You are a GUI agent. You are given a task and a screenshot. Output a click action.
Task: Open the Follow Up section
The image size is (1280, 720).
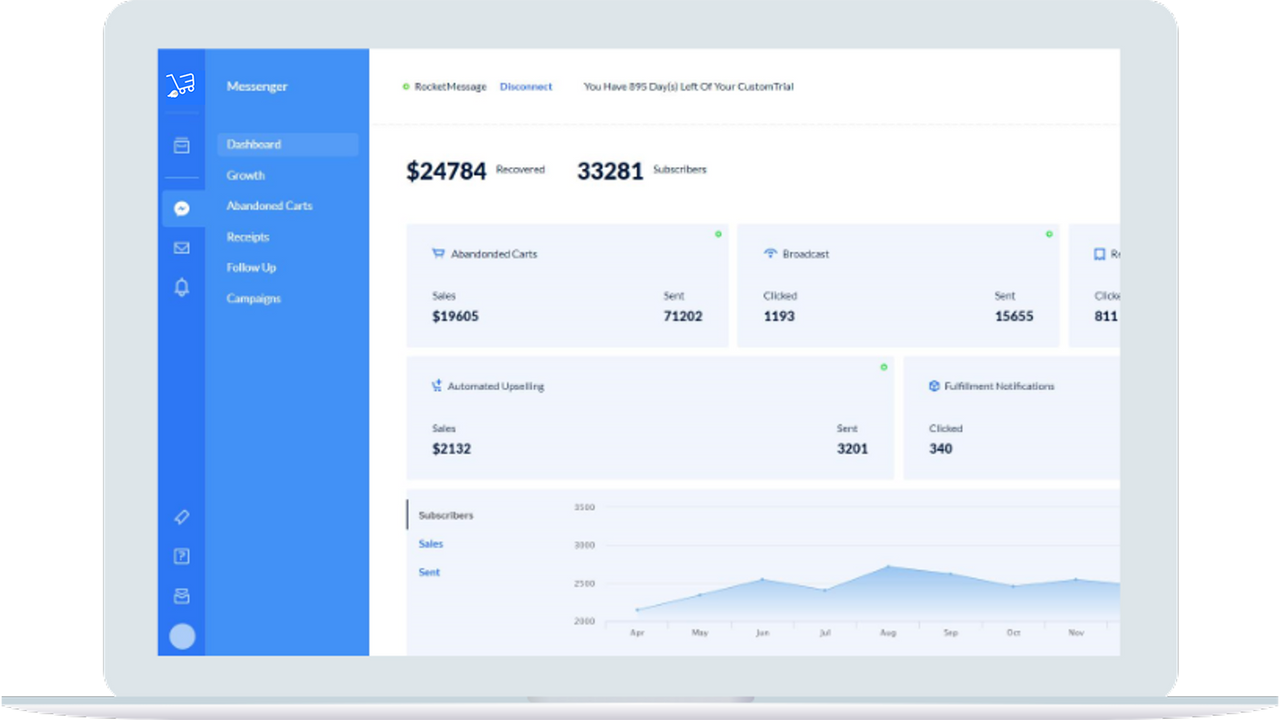251,268
